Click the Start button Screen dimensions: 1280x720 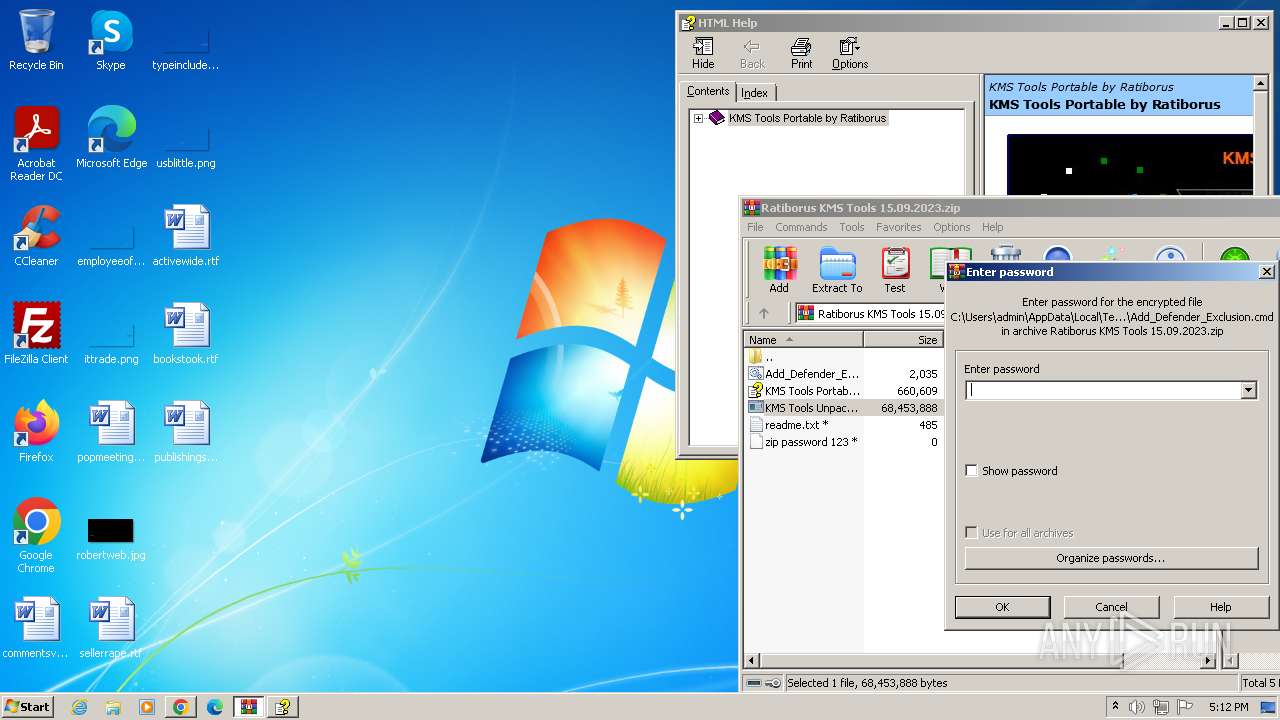27,707
